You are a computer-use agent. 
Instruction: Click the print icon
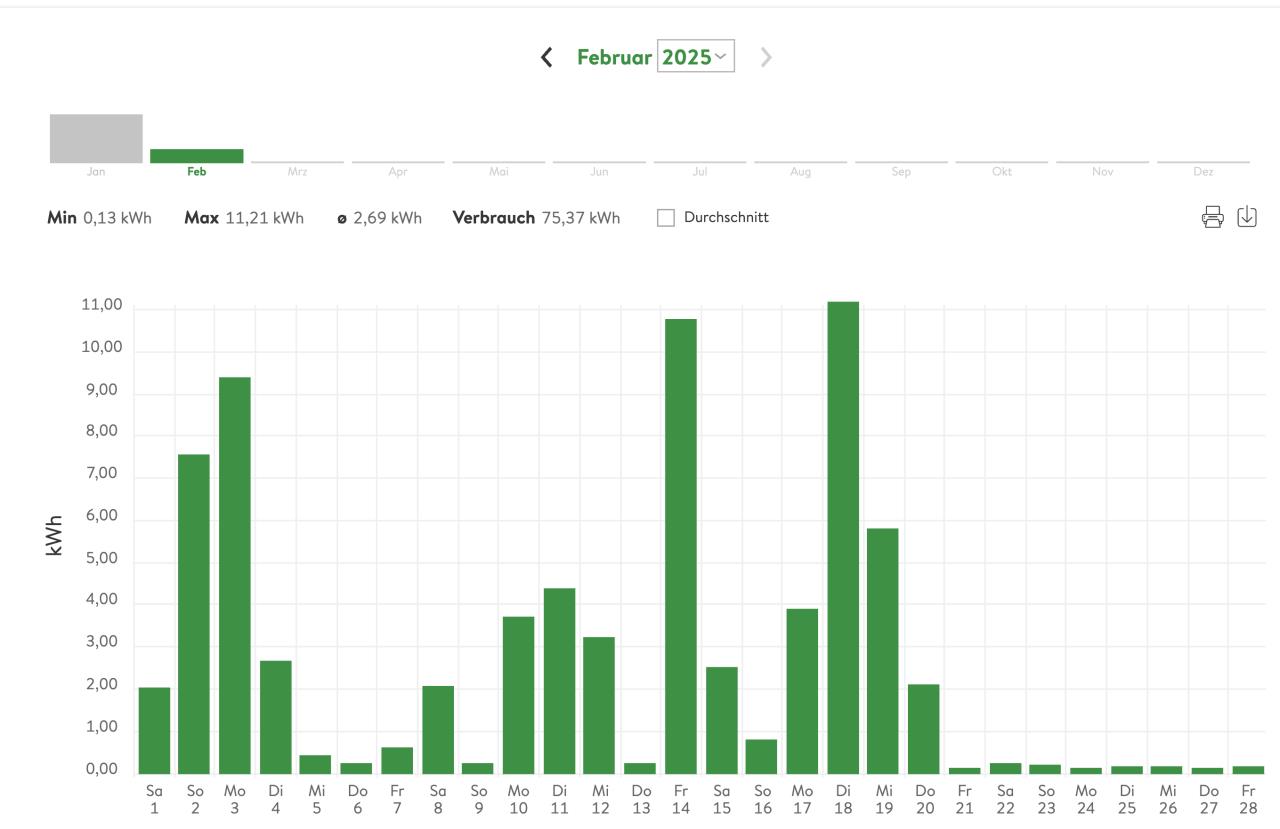[x=1212, y=217]
